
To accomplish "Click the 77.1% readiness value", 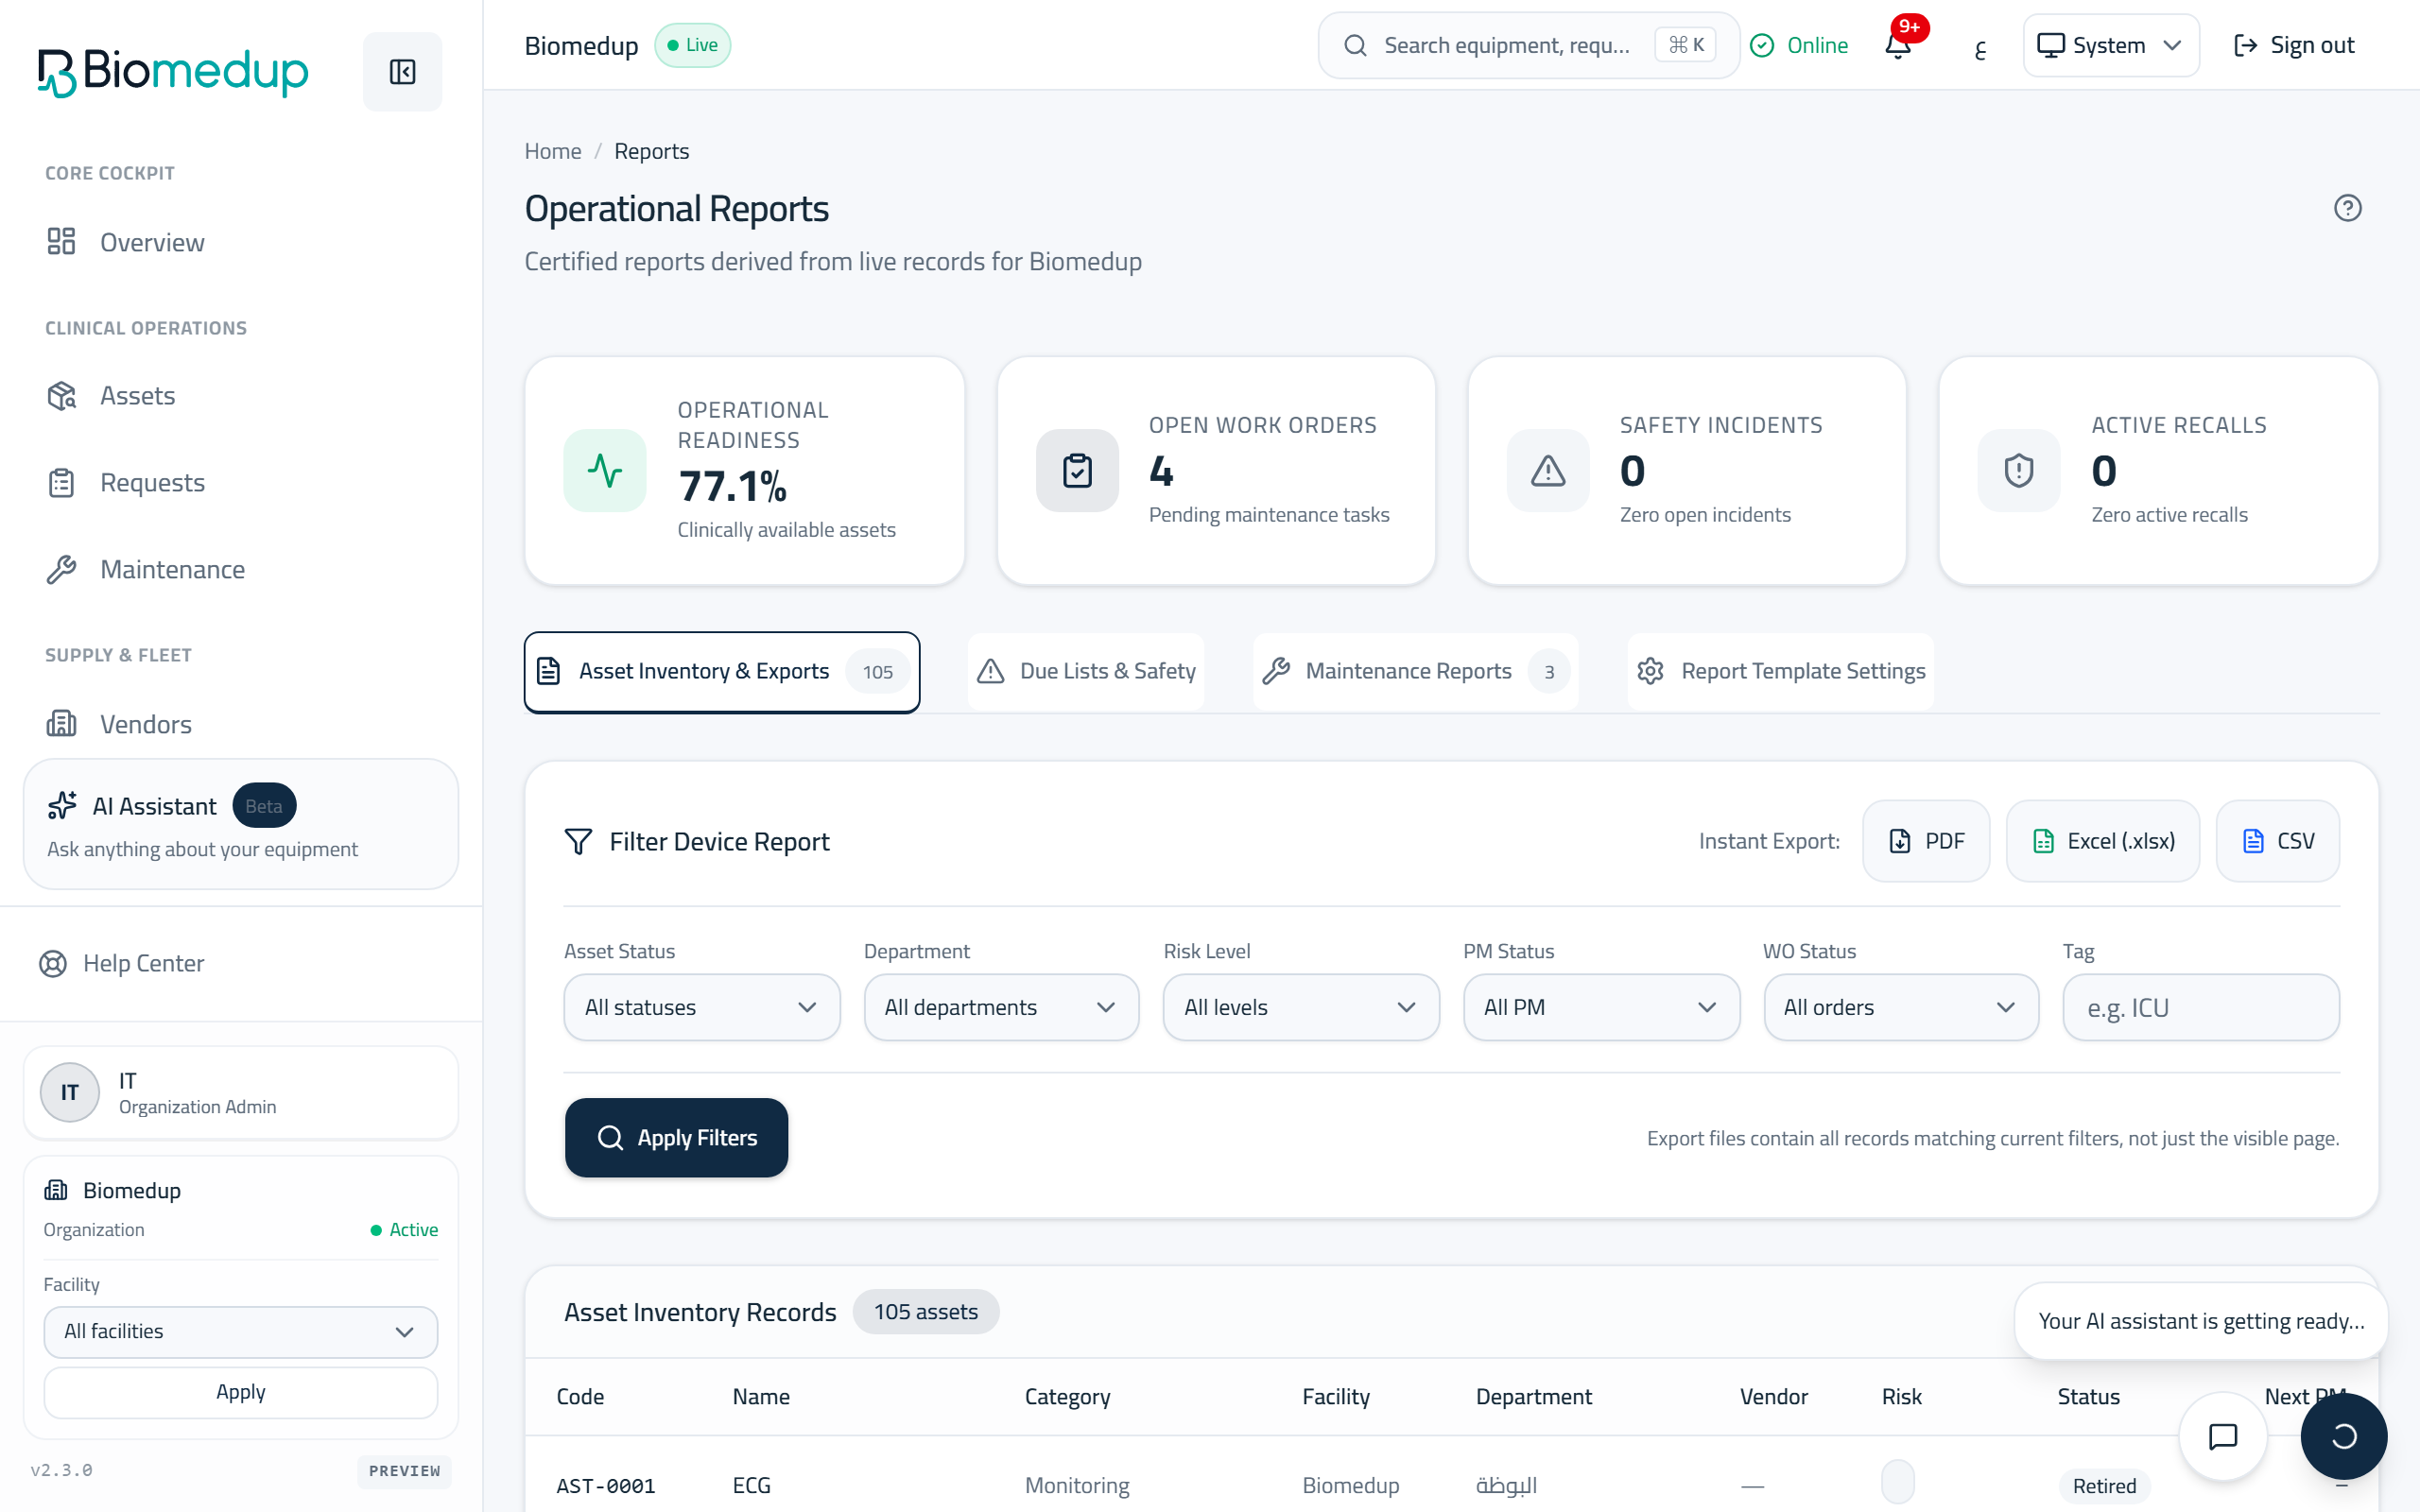I will (x=732, y=486).
